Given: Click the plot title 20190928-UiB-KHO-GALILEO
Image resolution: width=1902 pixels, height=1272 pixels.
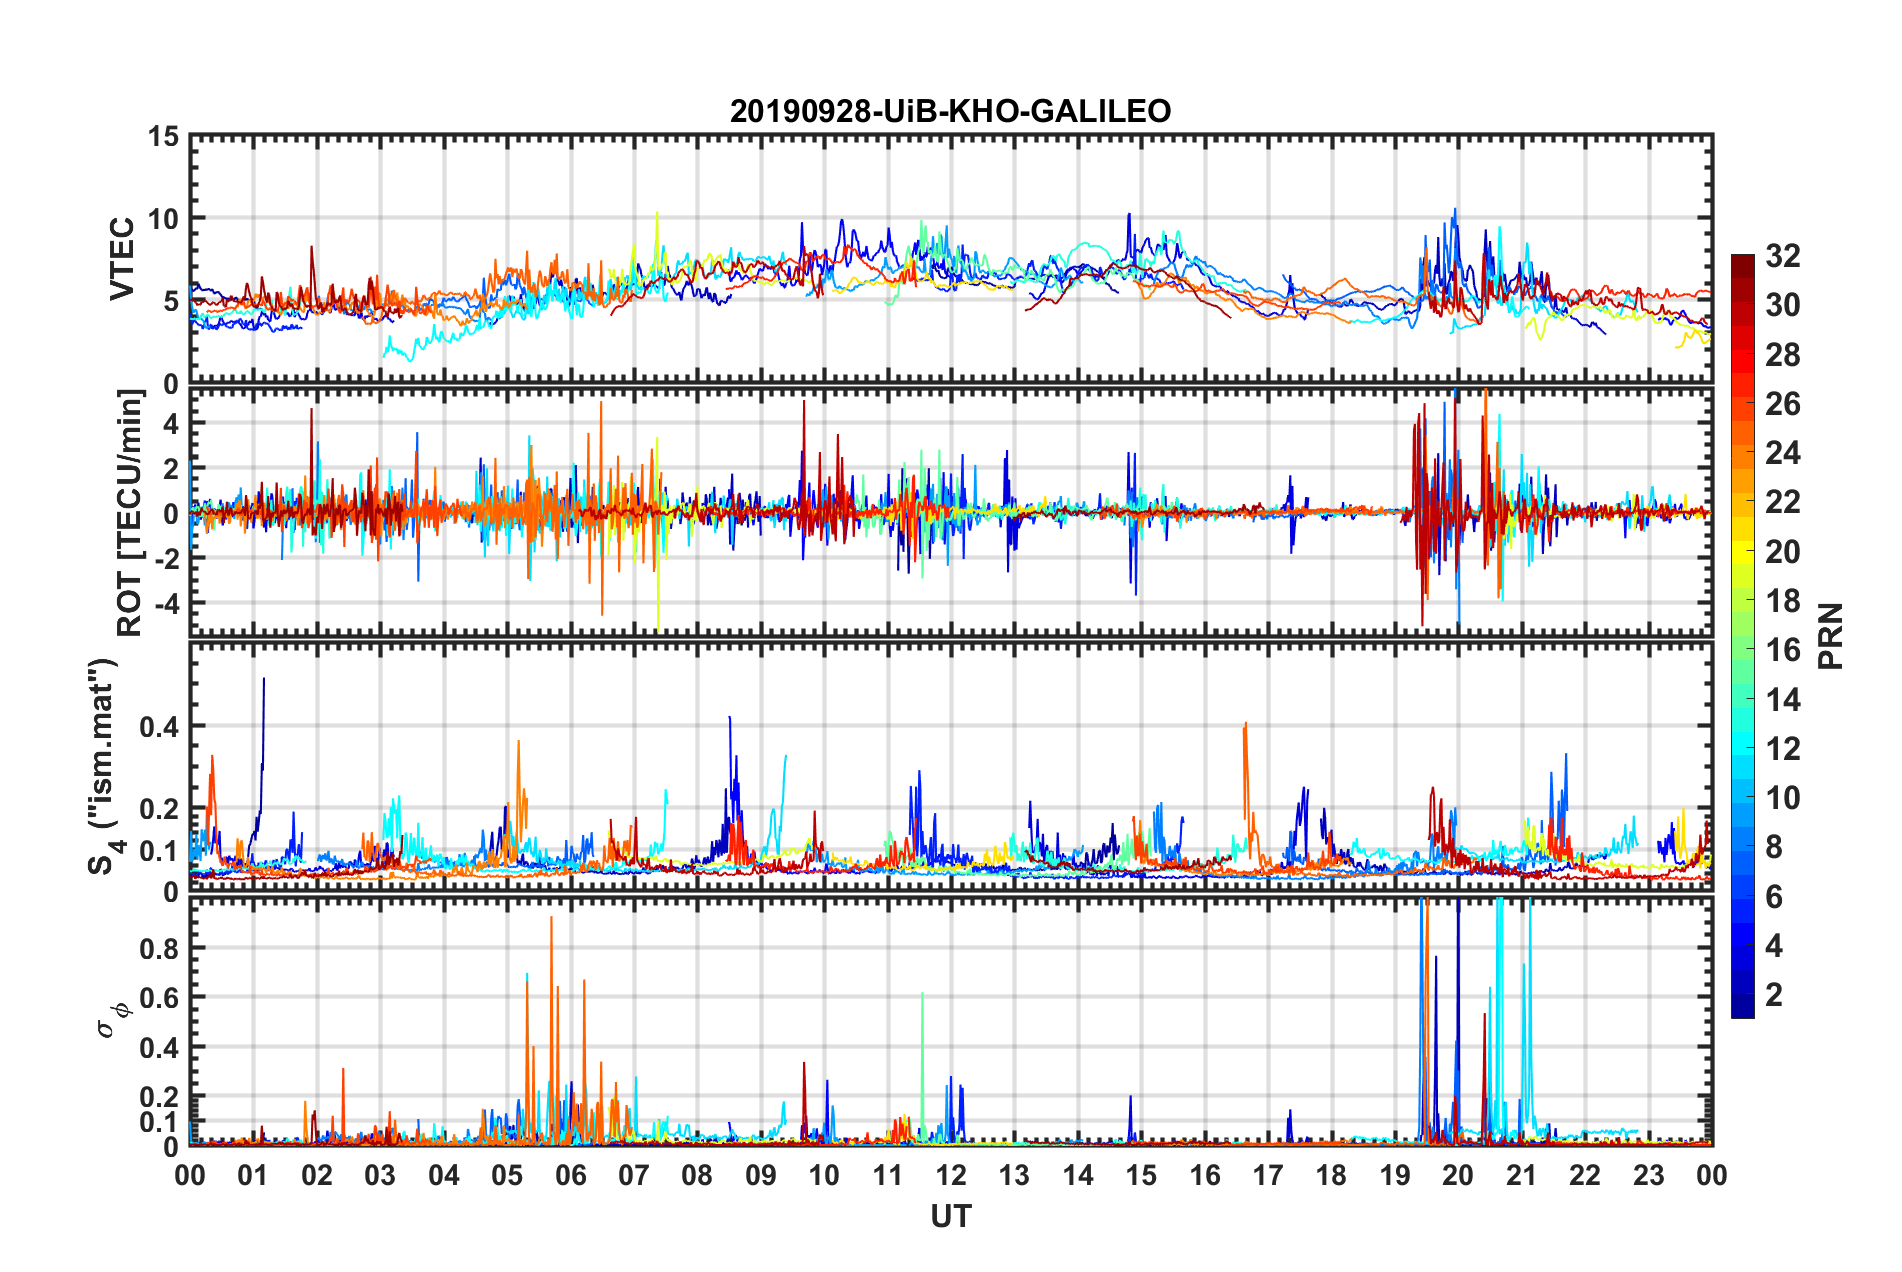Looking at the screenshot, I should coord(950,111).
